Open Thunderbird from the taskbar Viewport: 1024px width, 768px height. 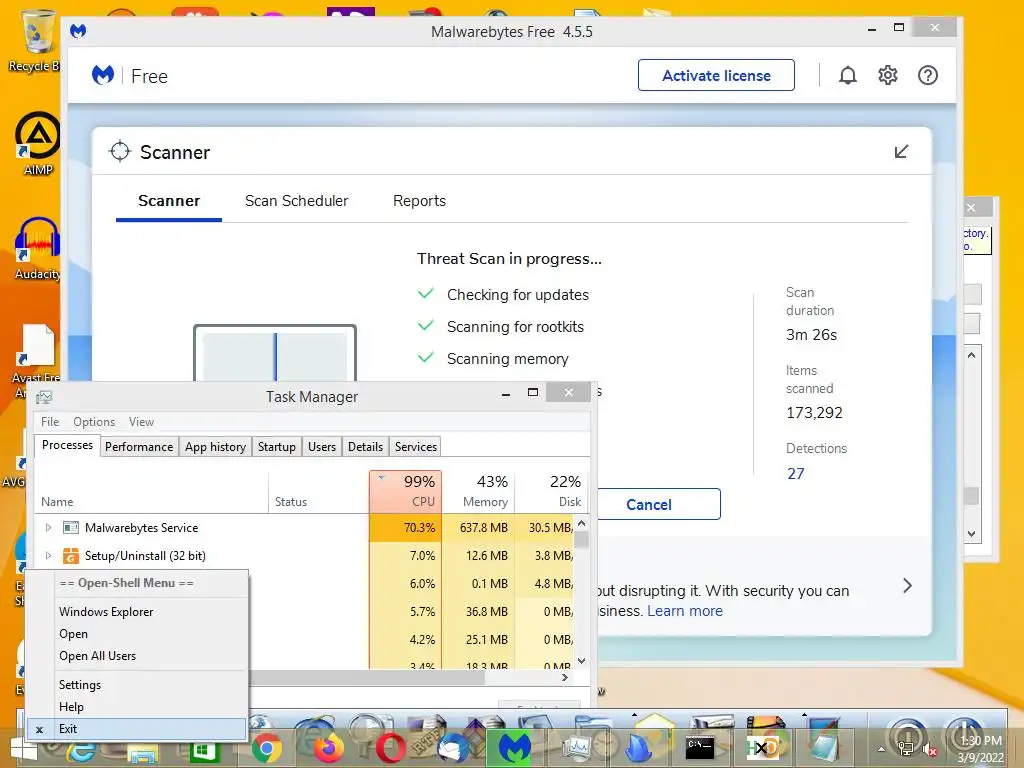click(x=453, y=749)
